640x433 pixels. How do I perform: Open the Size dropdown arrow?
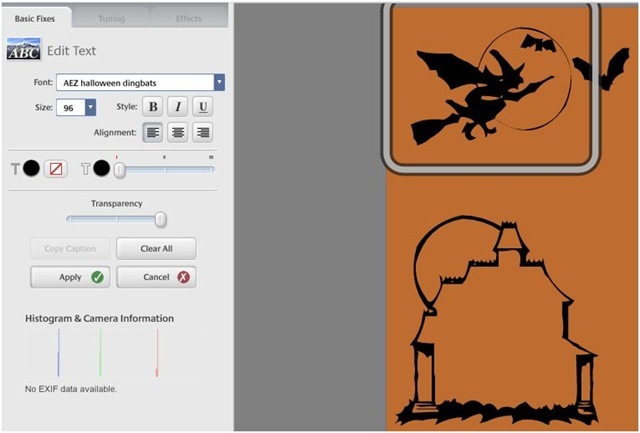pyautogui.click(x=91, y=107)
